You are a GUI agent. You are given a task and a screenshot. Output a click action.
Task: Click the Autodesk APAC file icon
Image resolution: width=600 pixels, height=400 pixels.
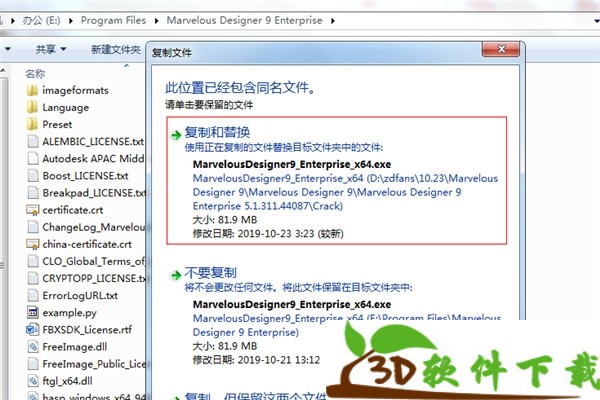[33, 158]
